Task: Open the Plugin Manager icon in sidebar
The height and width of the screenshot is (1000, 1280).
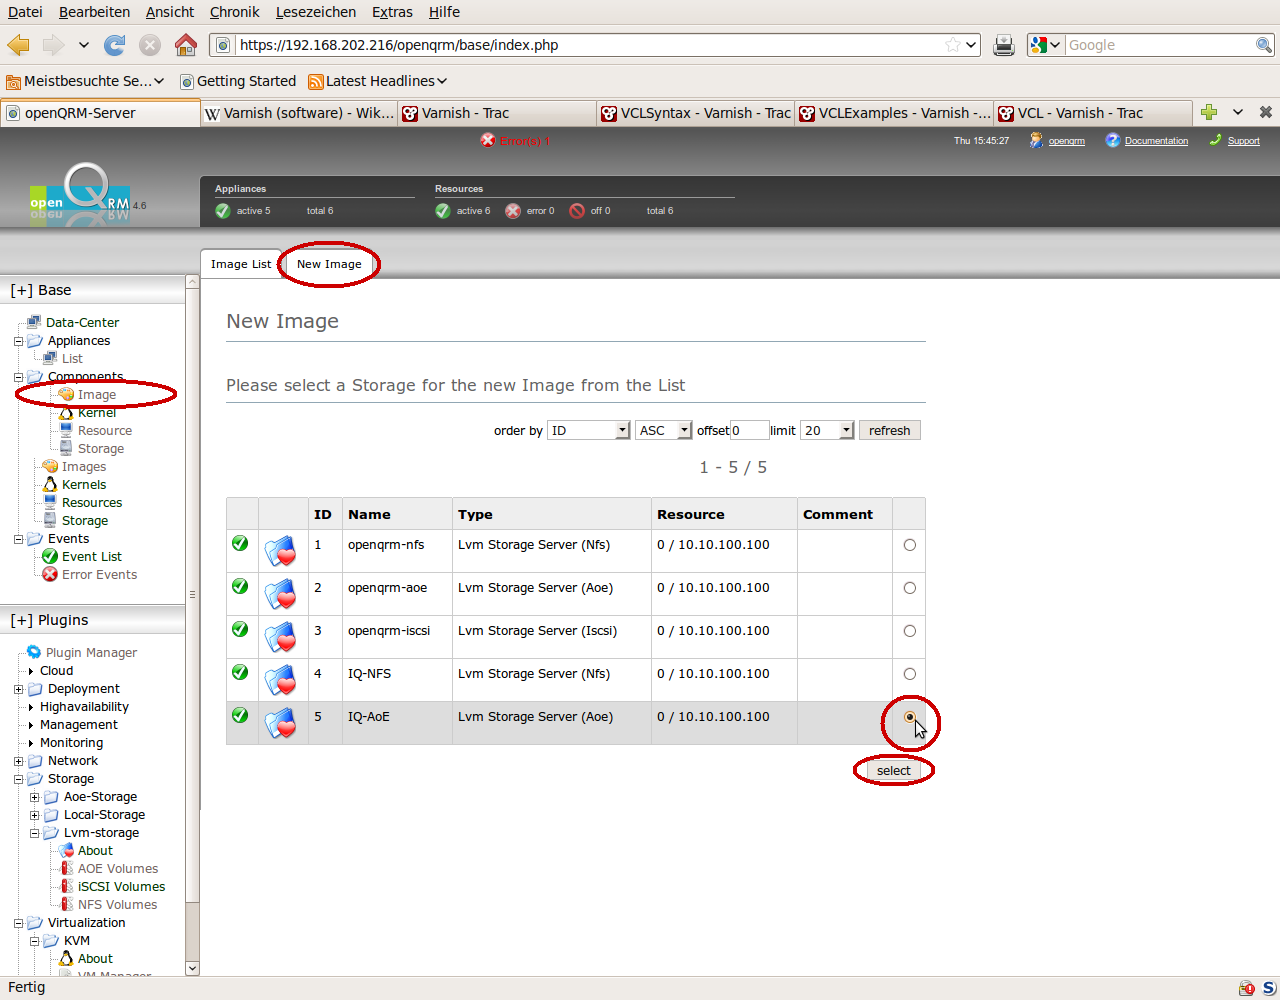Action: click(x=34, y=652)
